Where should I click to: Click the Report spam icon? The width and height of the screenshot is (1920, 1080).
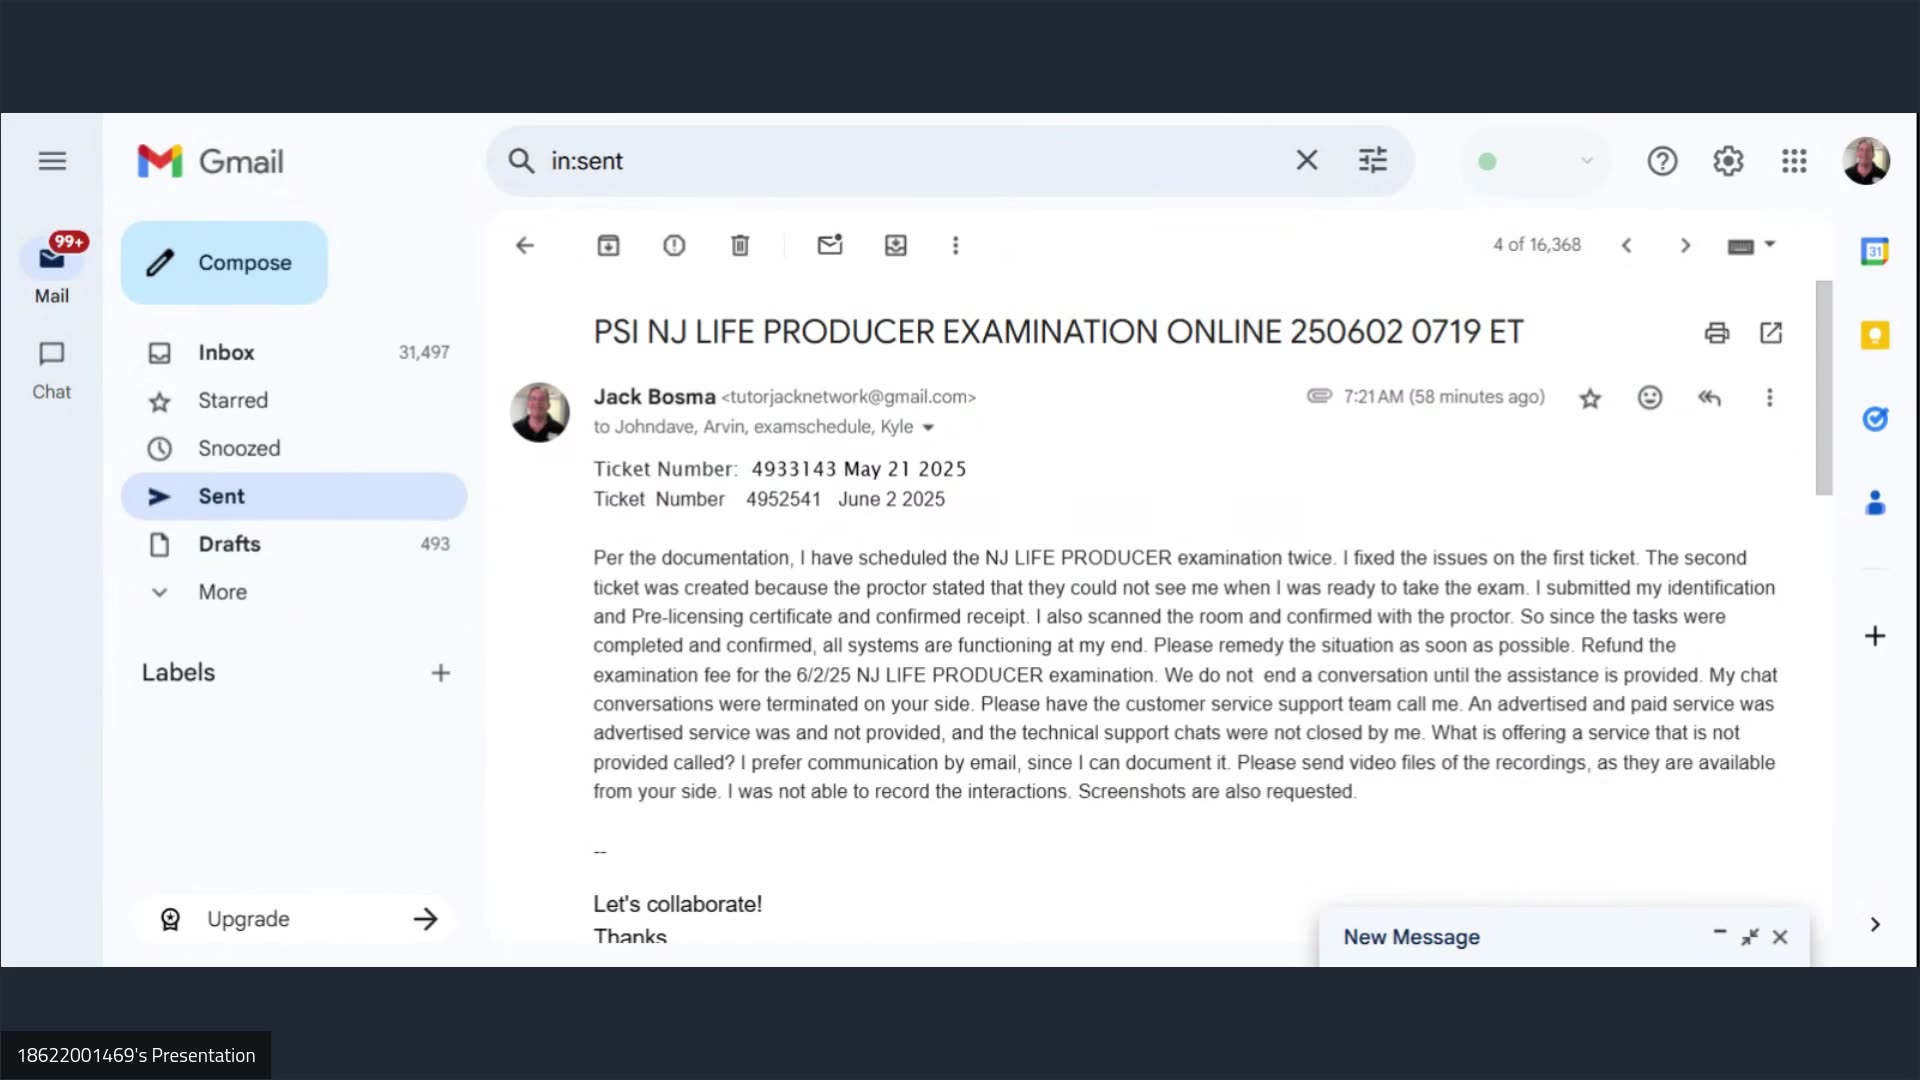pos(674,245)
